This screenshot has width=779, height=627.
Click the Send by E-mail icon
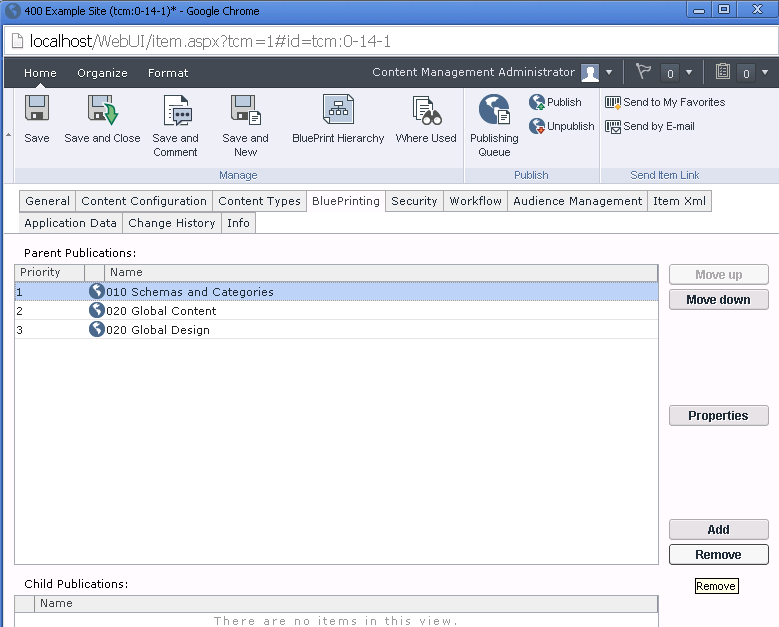tap(613, 127)
